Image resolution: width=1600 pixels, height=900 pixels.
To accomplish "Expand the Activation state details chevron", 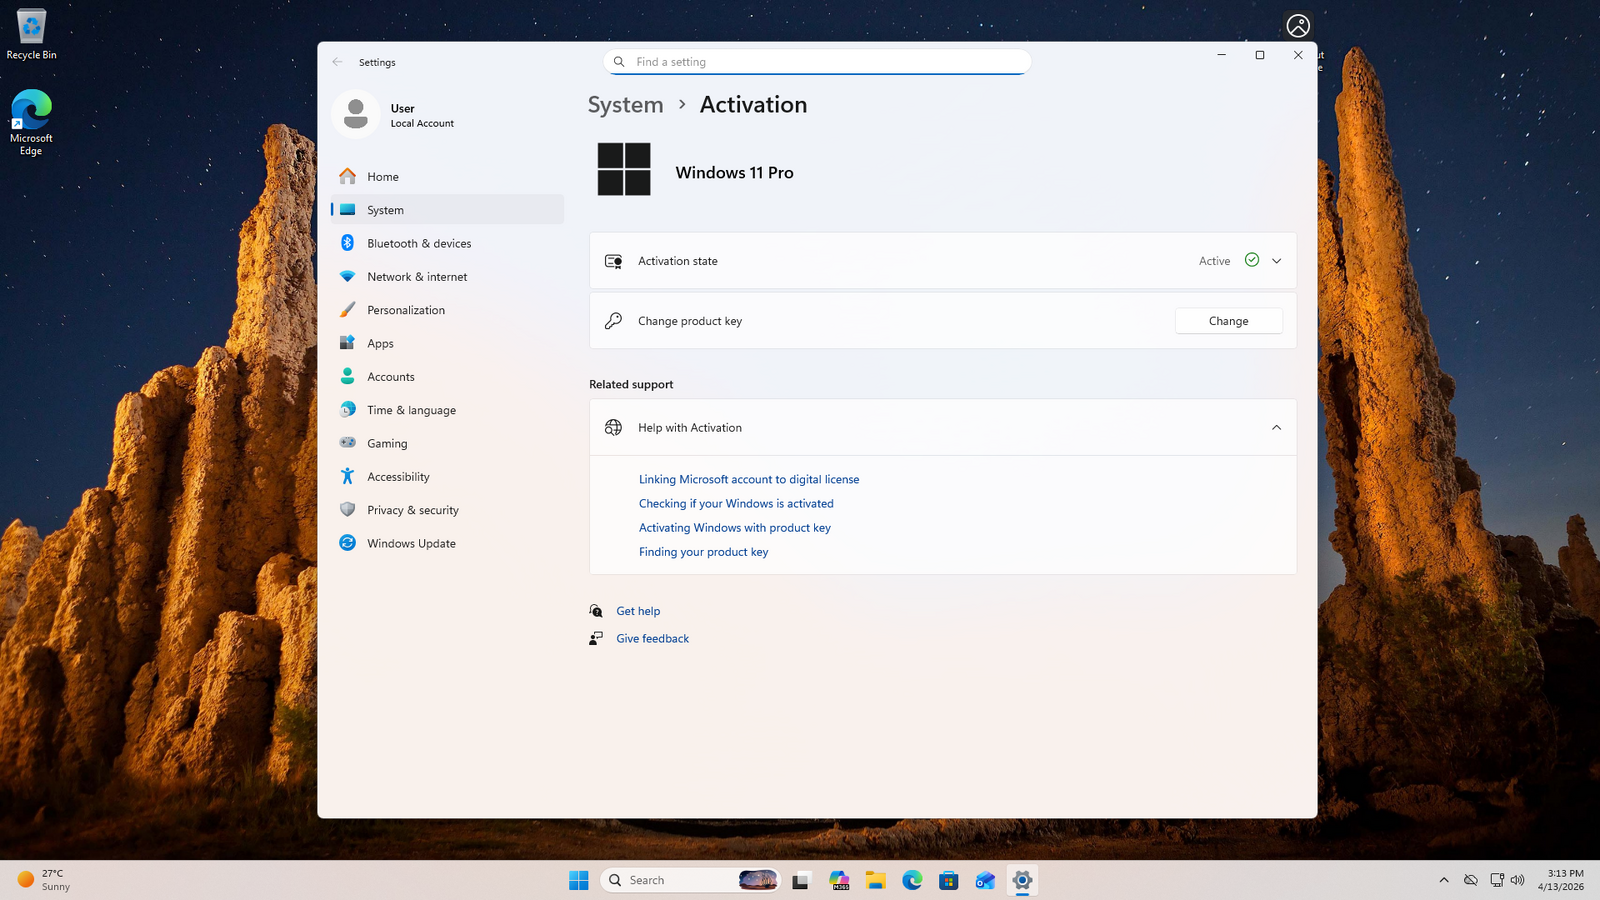I will (x=1276, y=261).
